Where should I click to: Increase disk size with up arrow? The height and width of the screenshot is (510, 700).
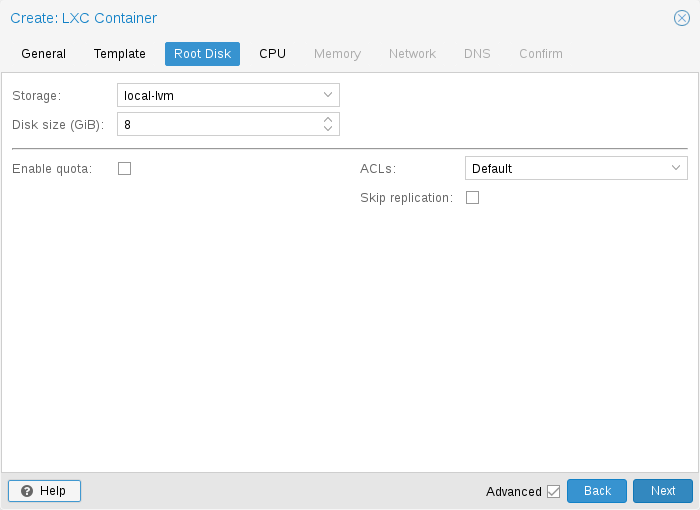point(328,119)
